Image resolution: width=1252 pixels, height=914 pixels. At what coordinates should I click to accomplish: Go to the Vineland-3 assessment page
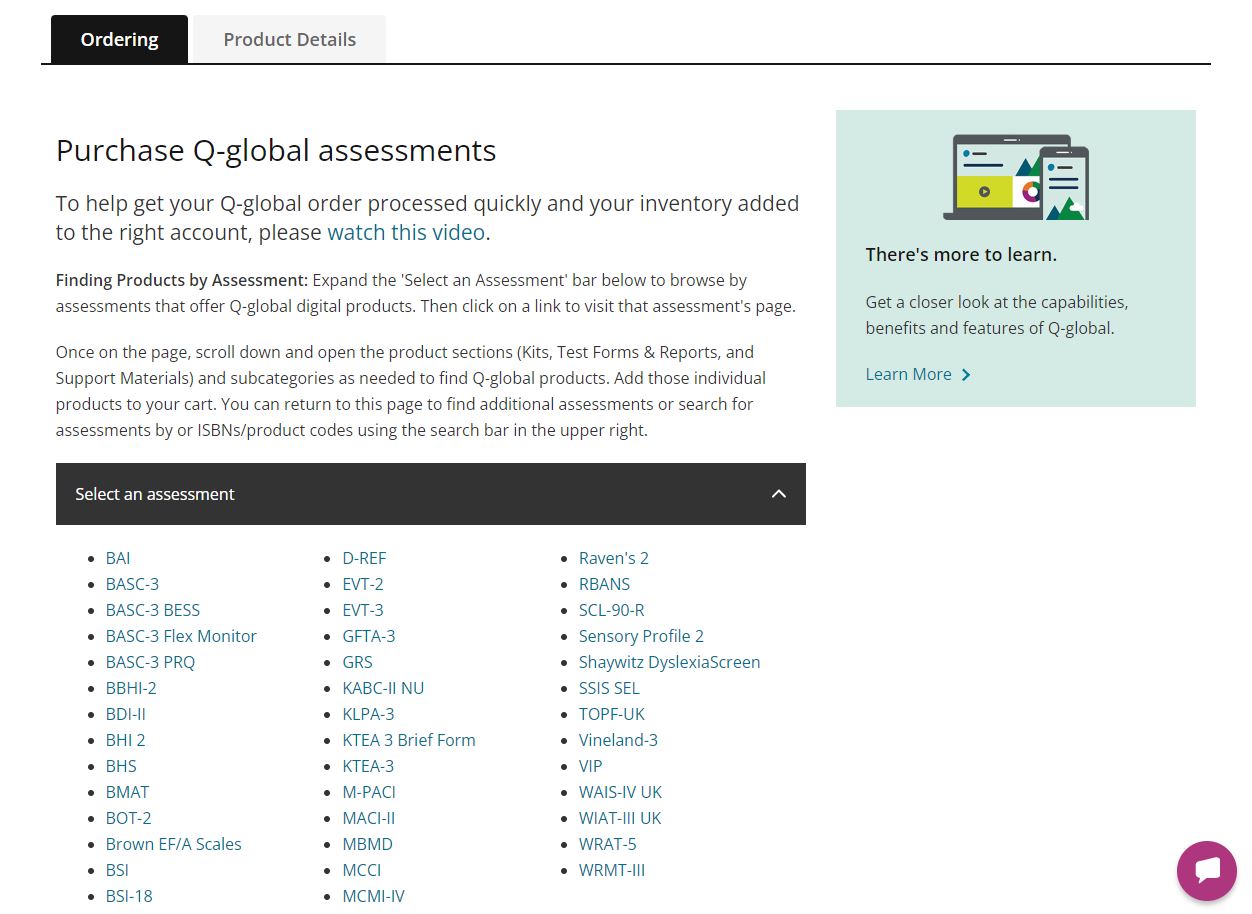[x=617, y=740]
